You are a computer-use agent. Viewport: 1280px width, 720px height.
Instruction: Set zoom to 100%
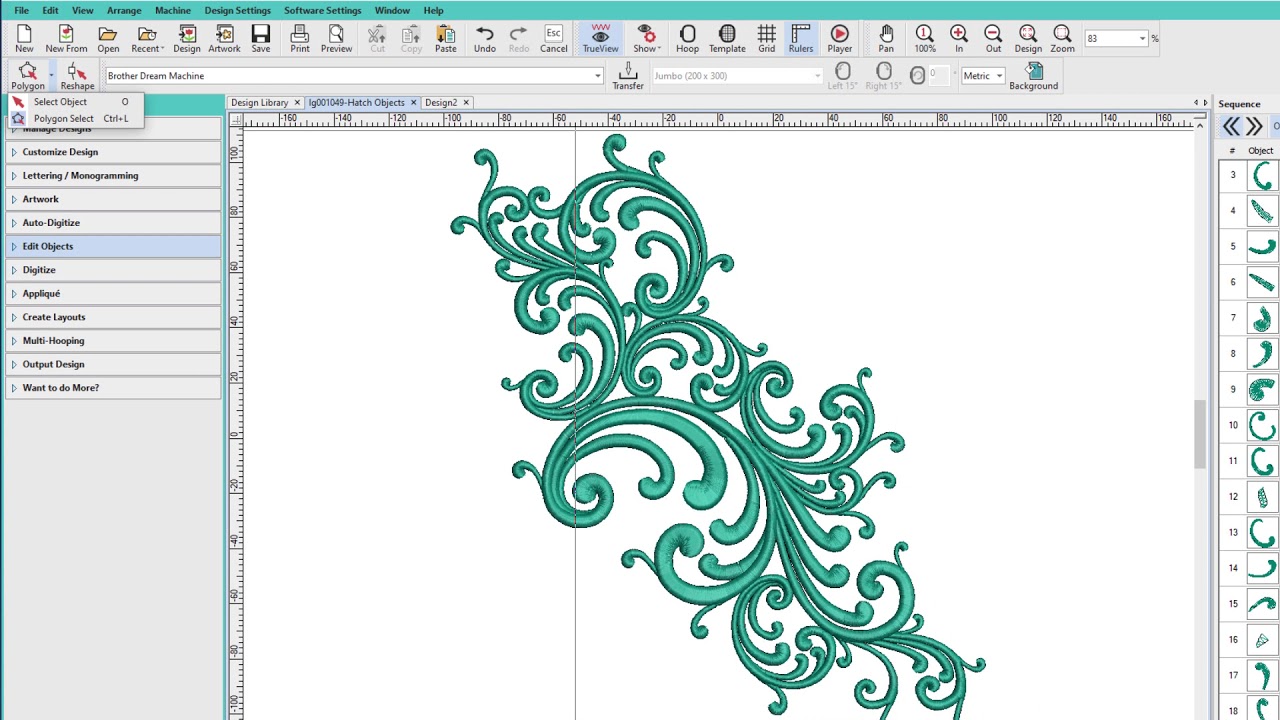[x=925, y=39]
